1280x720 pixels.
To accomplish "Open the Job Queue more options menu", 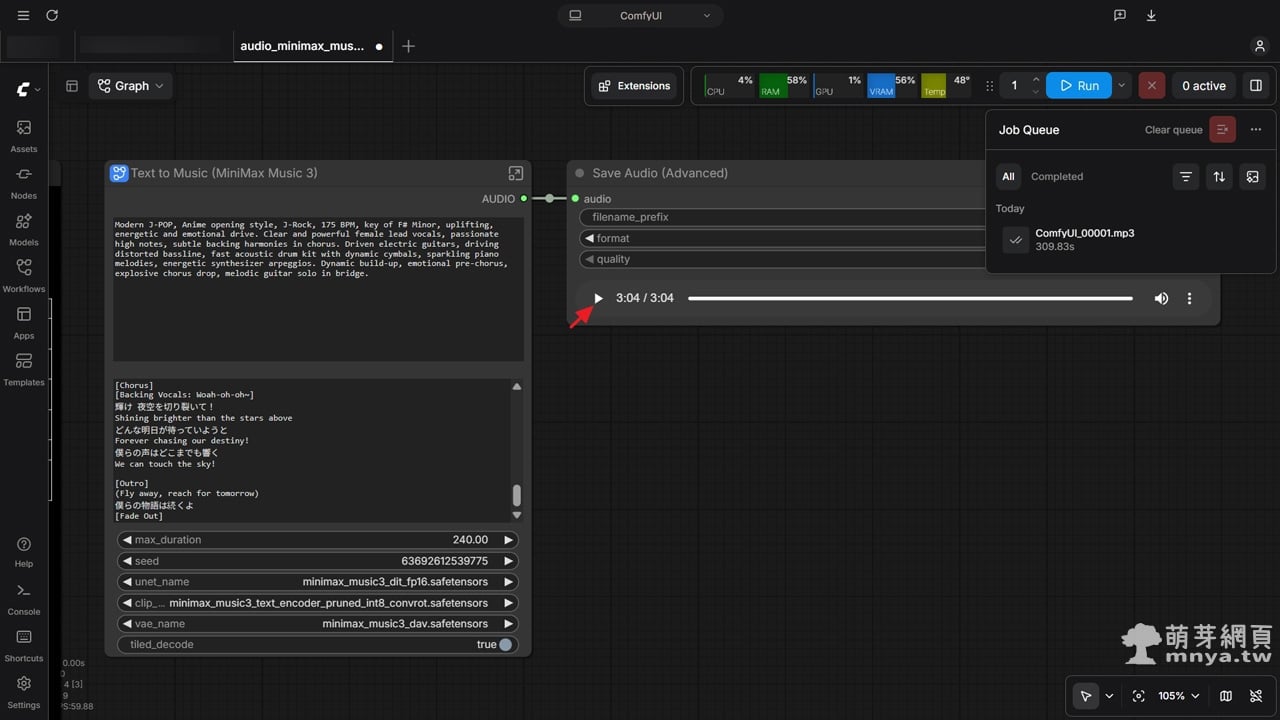I will click(1256, 130).
